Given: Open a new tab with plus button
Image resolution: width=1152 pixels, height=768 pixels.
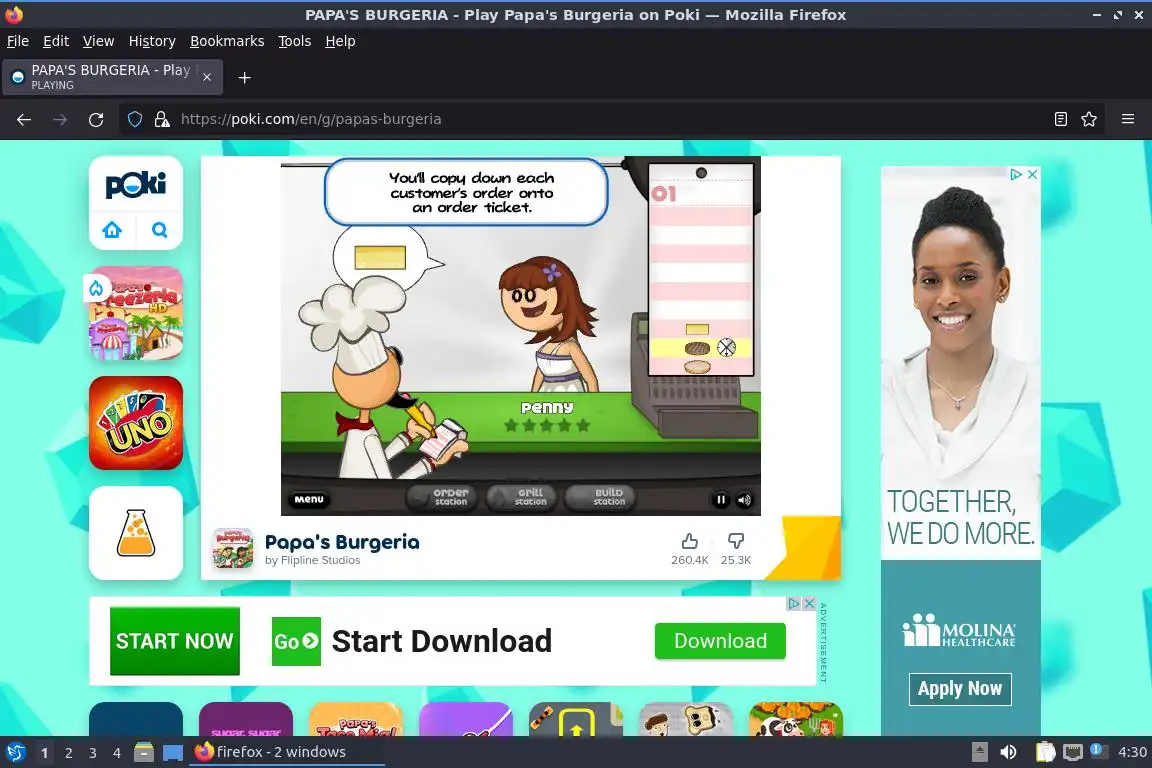Looking at the screenshot, I should [245, 78].
